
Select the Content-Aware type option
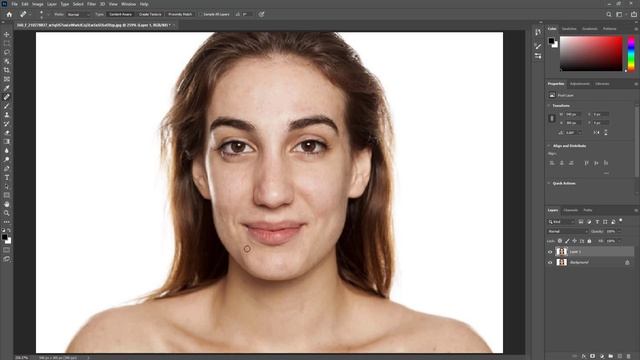pyautogui.click(x=120, y=14)
